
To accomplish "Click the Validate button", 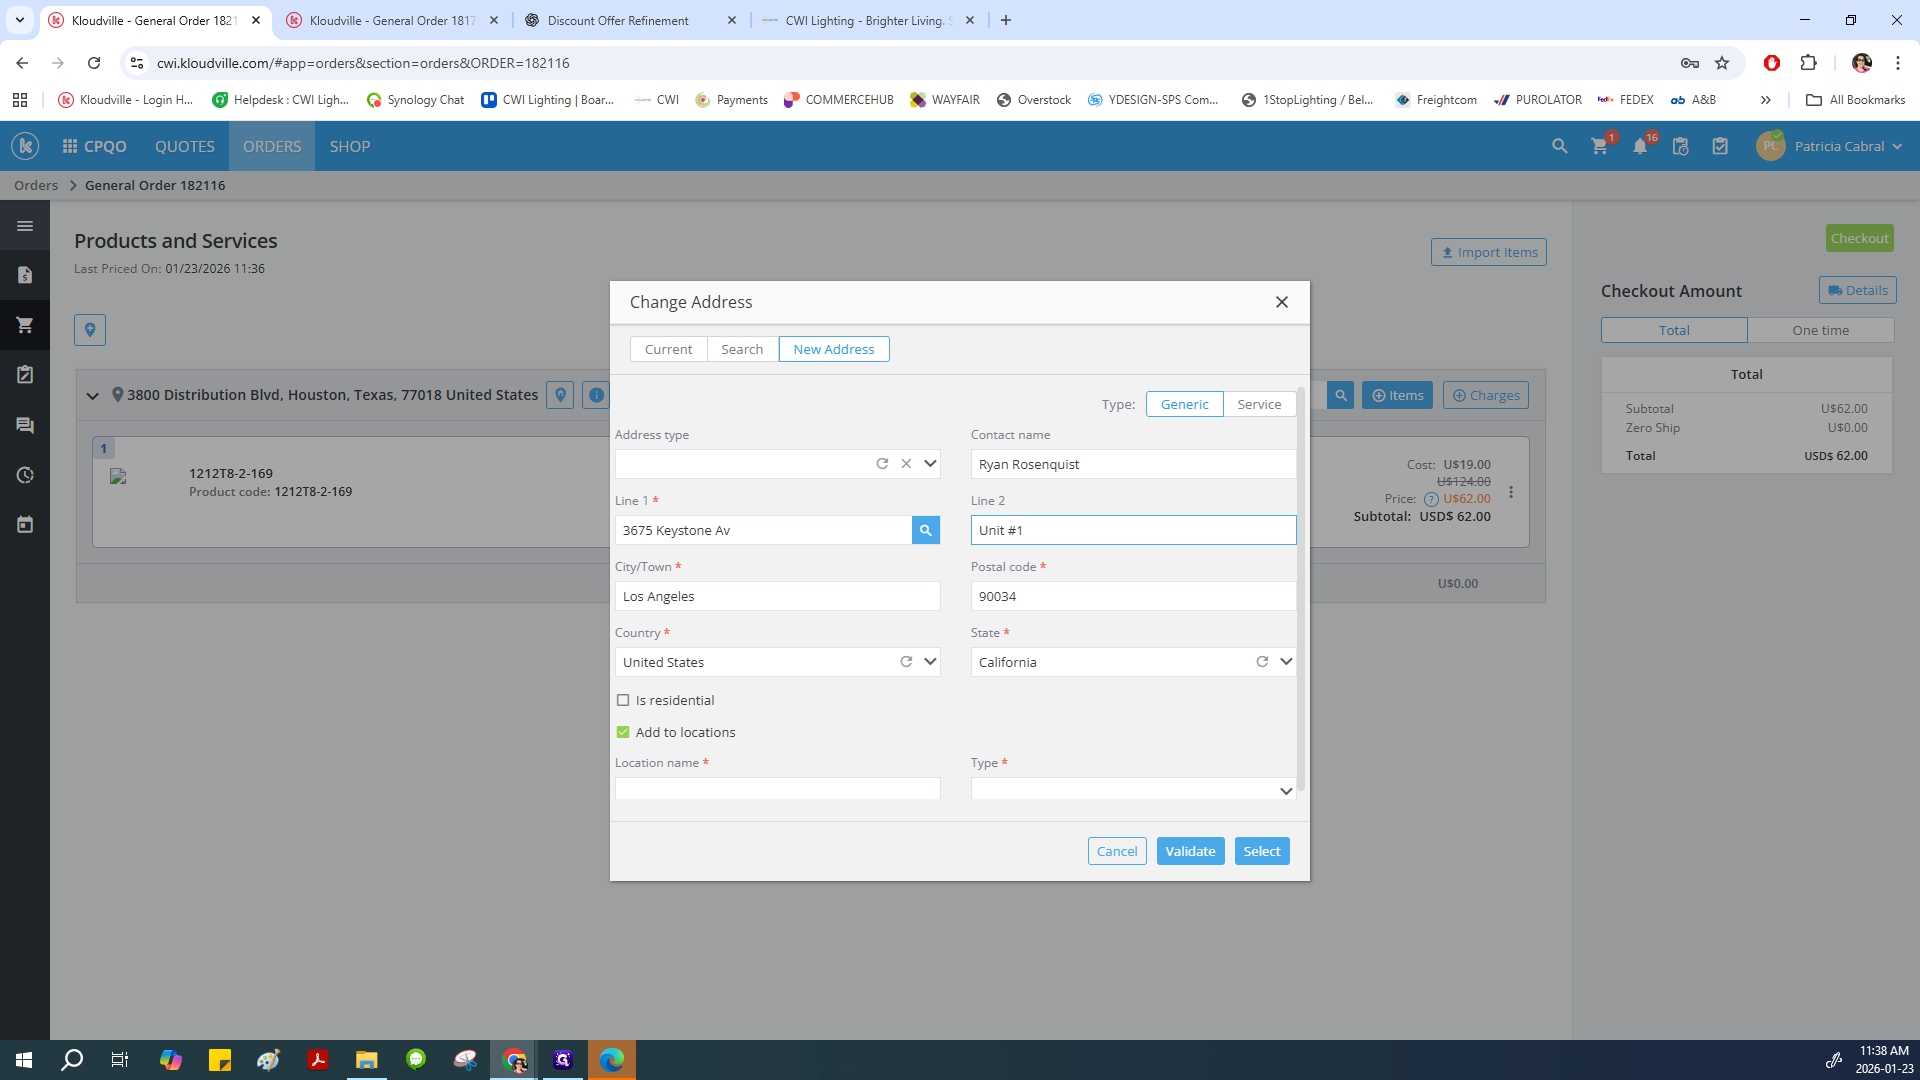I will click(x=1190, y=851).
